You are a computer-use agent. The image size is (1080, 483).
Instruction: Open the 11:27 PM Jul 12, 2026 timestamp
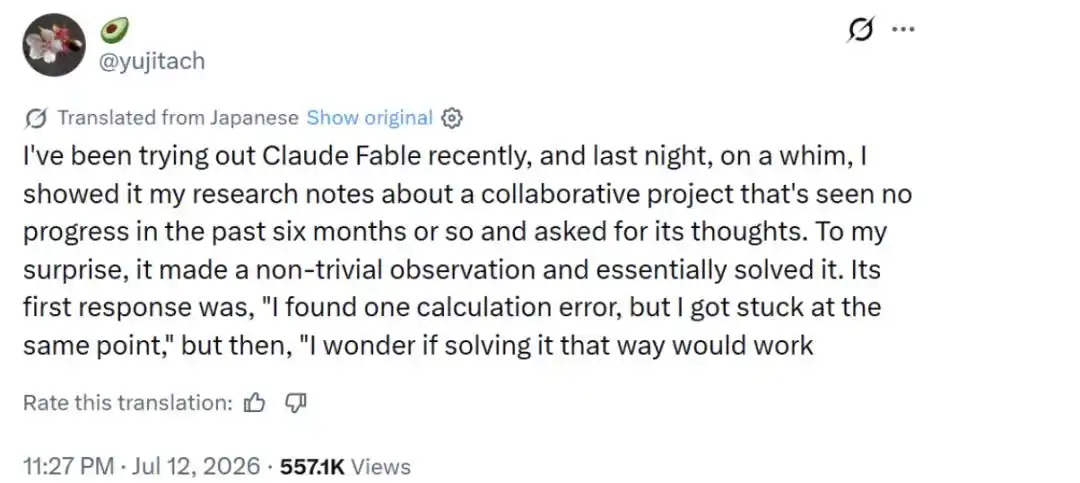[142, 466]
